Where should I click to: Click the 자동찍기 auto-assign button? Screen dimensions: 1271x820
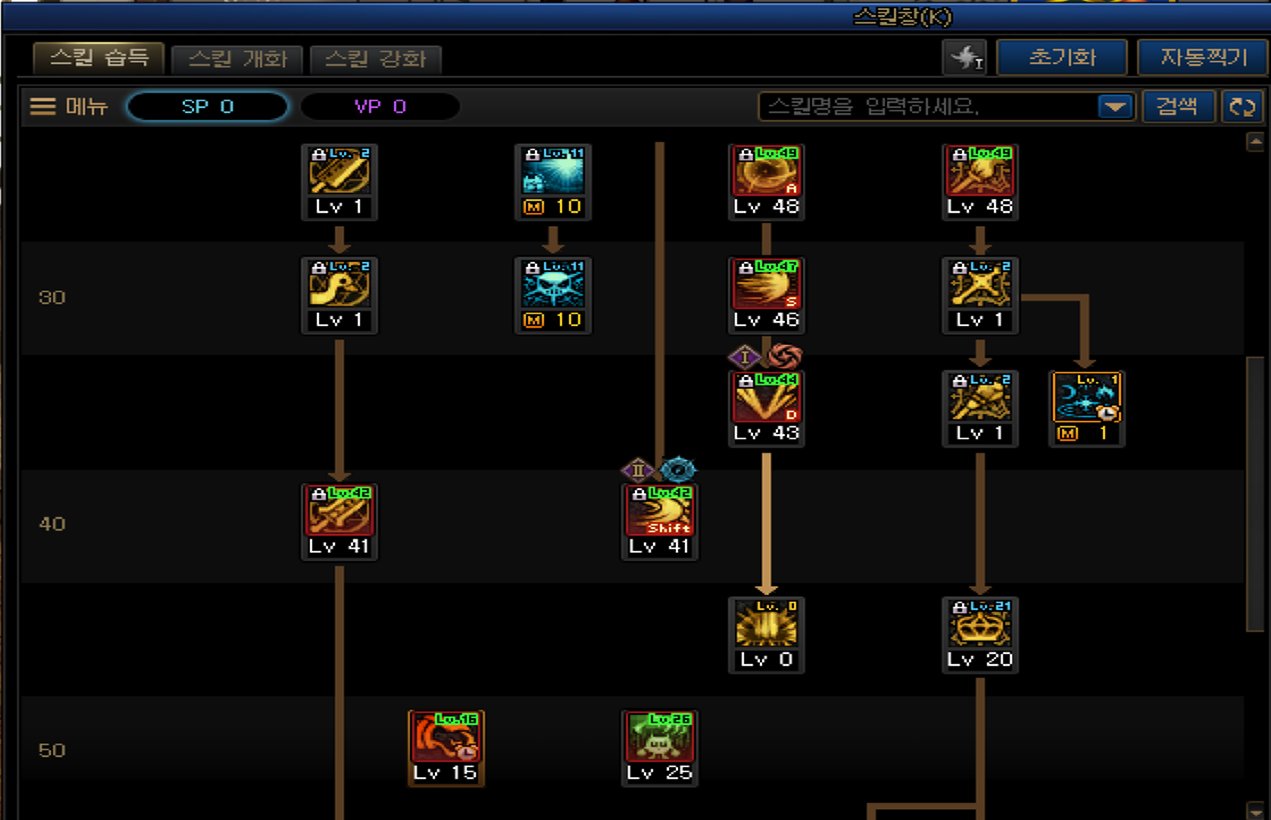click(x=1203, y=58)
